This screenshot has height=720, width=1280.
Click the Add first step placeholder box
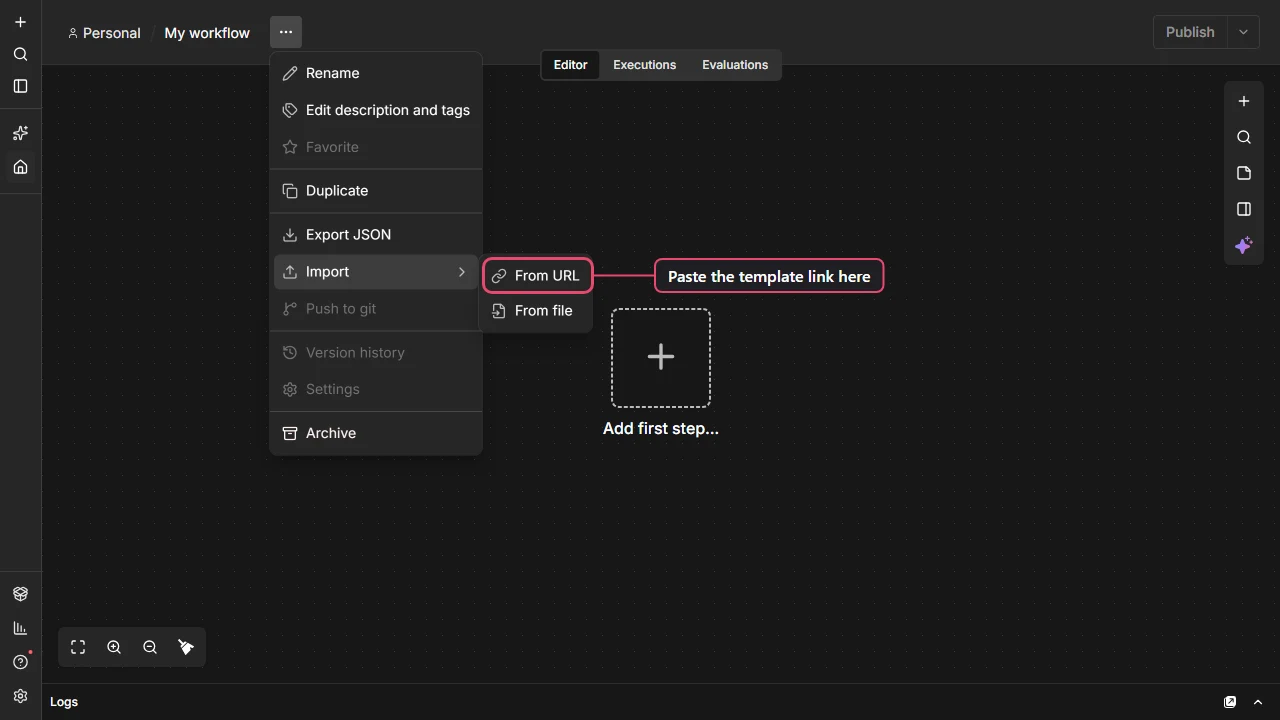661,358
